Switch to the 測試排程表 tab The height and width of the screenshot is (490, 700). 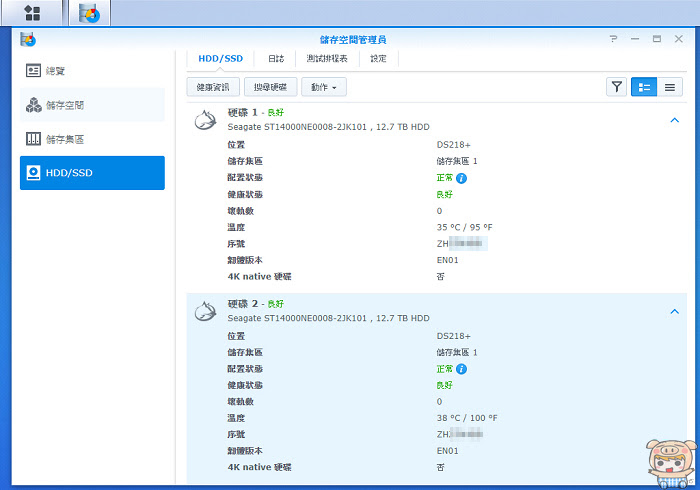(x=327, y=58)
